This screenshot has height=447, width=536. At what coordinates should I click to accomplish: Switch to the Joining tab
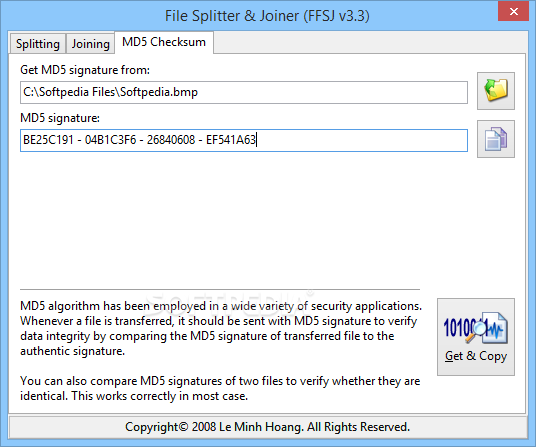coord(90,44)
